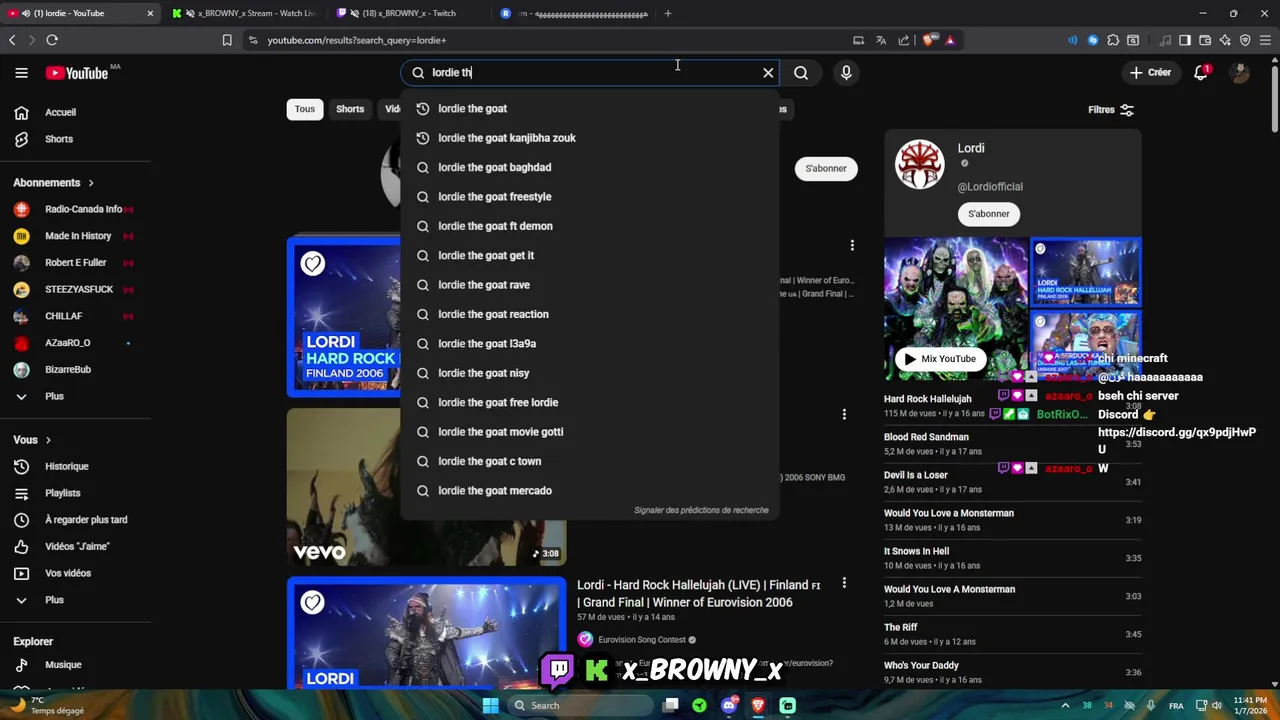
Task: Go to the YouTube home logo
Action: [76, 73]
